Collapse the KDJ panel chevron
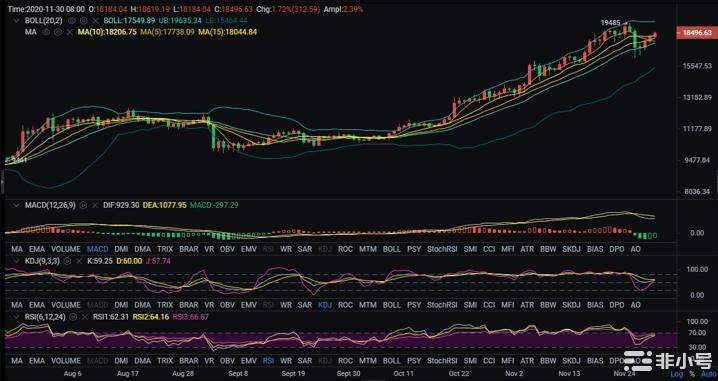 [x=17, y=261]
